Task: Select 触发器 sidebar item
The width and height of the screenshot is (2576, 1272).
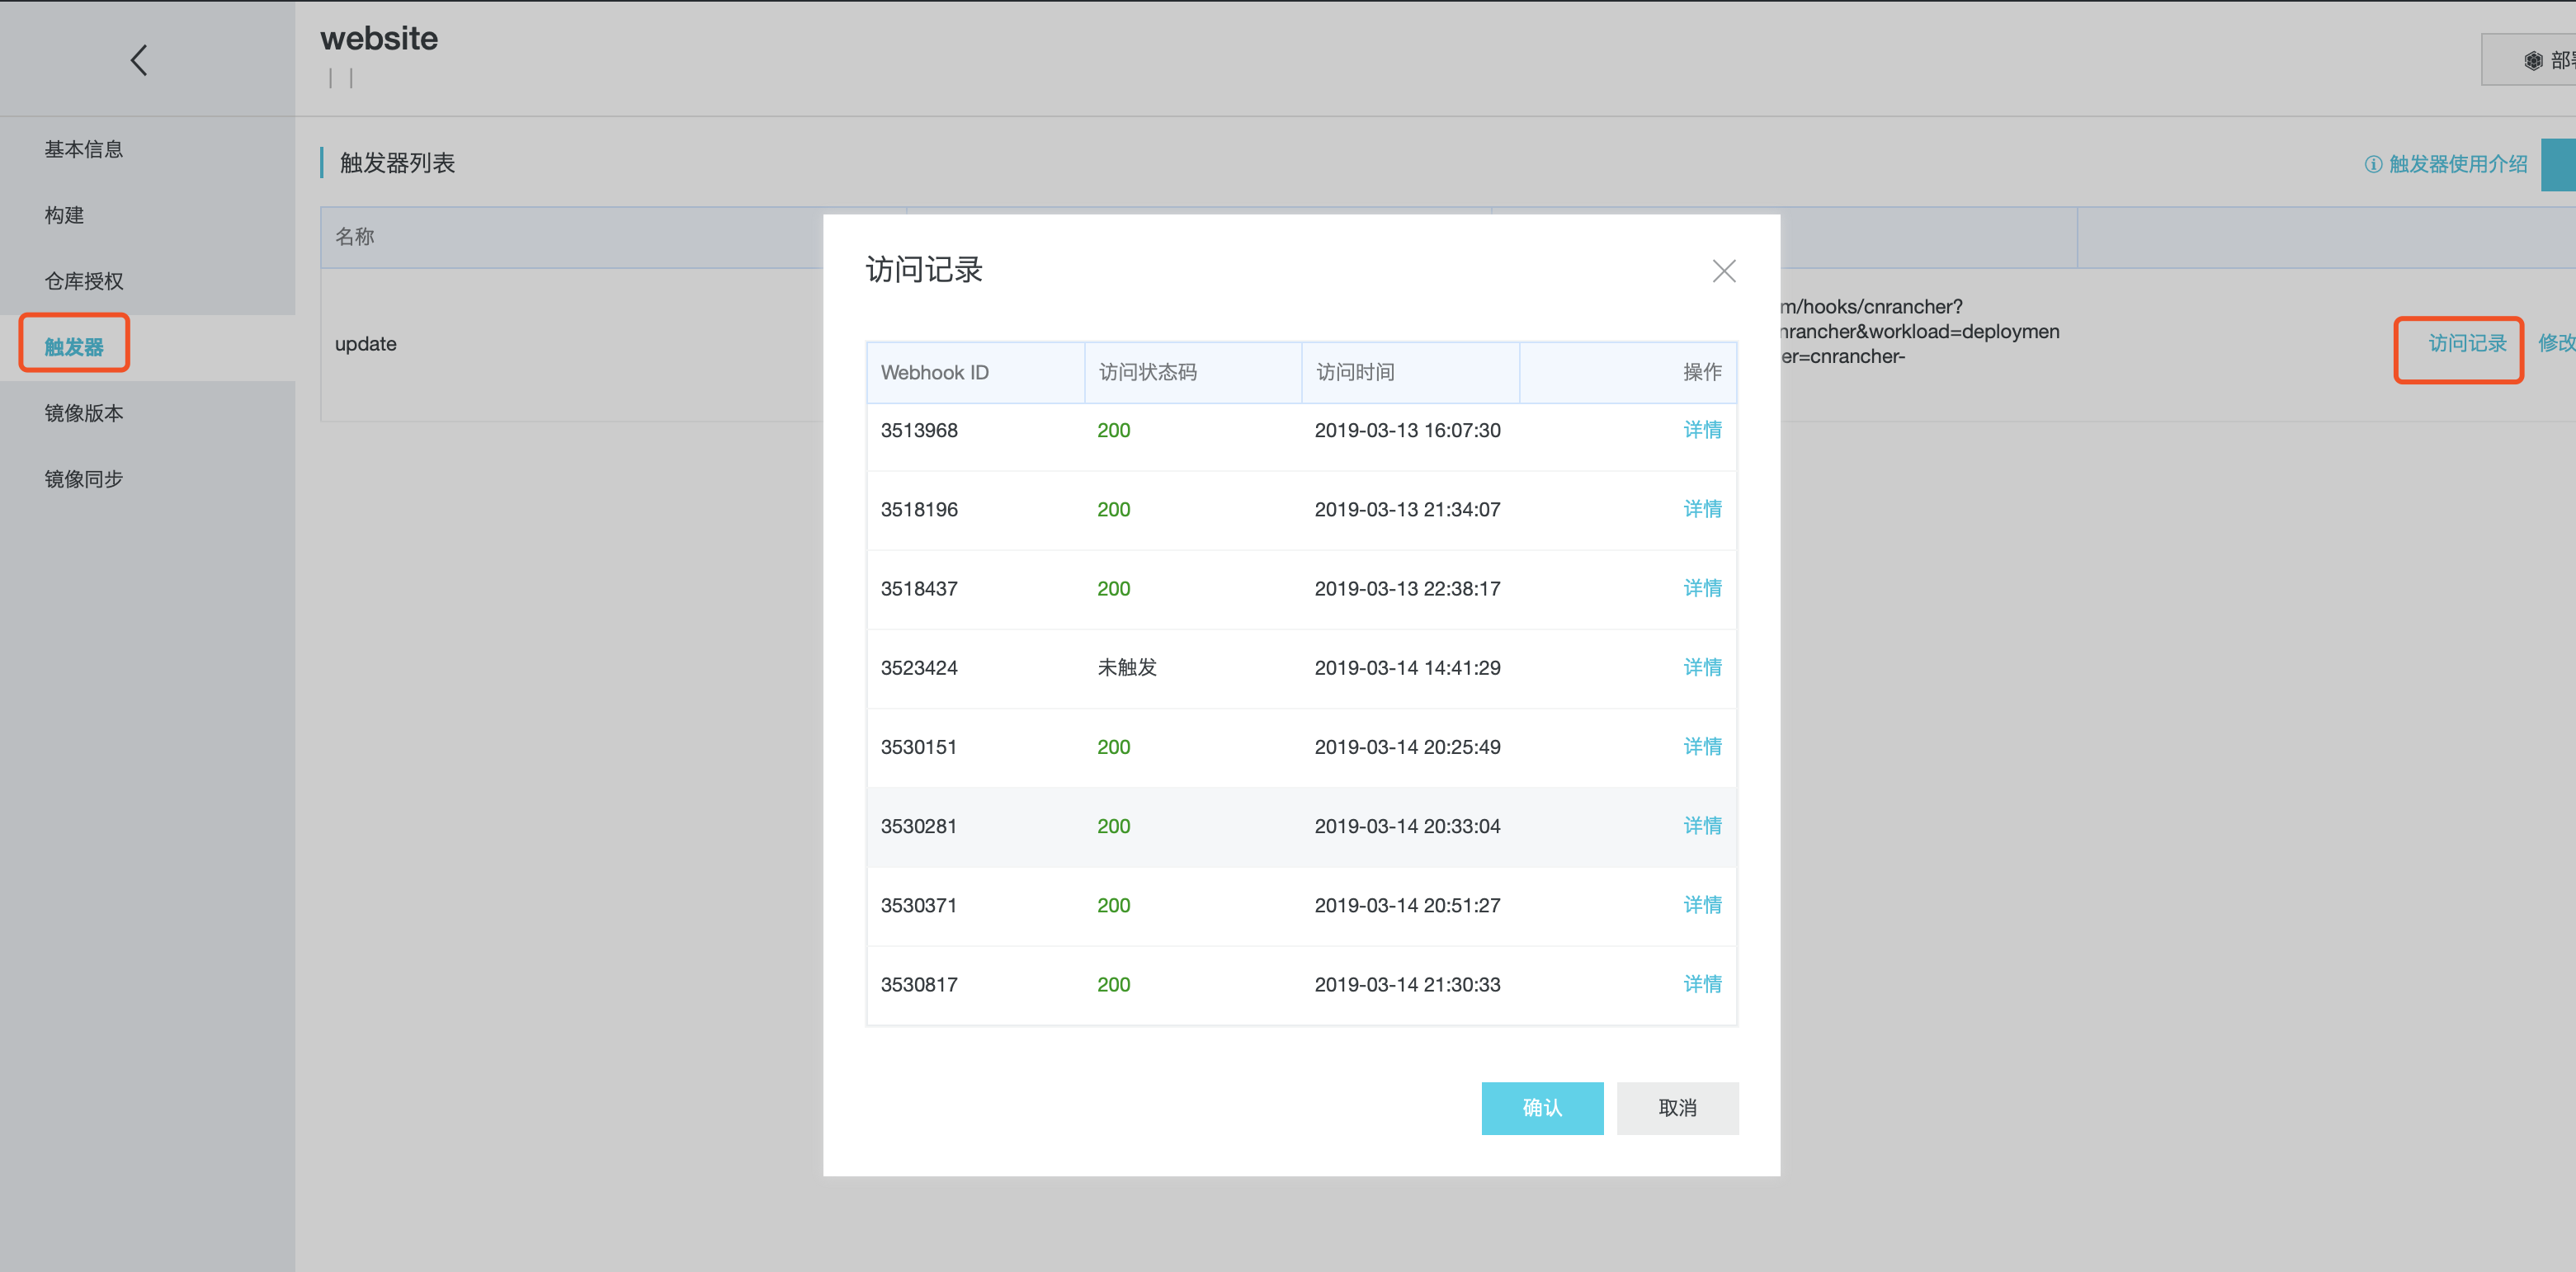Action: pyautogui.click(x=74, y=346)
